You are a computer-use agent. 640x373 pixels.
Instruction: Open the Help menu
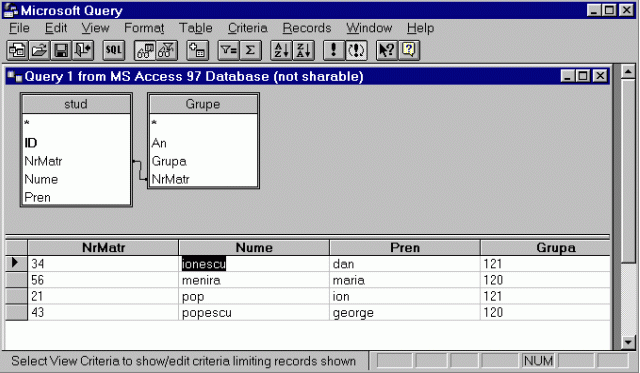(x=420, y=28)
